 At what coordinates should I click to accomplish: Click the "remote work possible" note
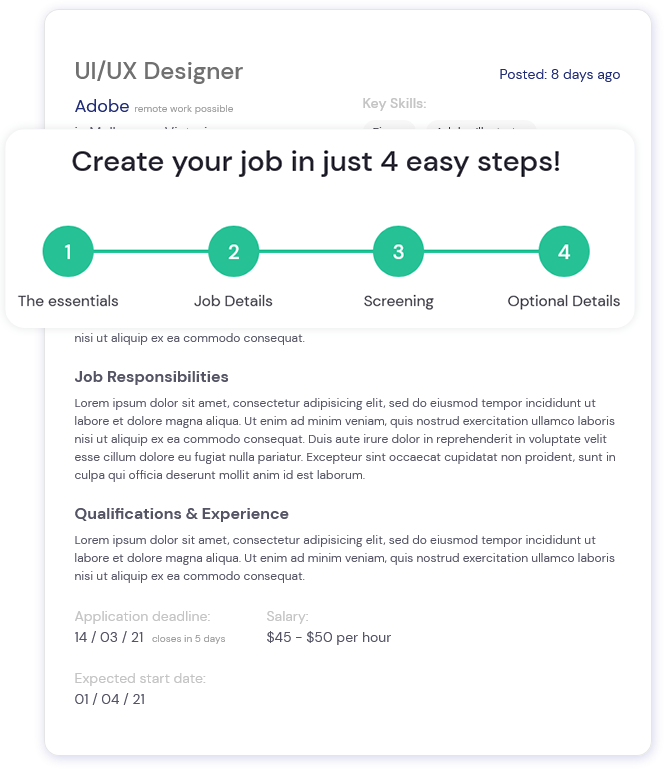pos(183,108)
